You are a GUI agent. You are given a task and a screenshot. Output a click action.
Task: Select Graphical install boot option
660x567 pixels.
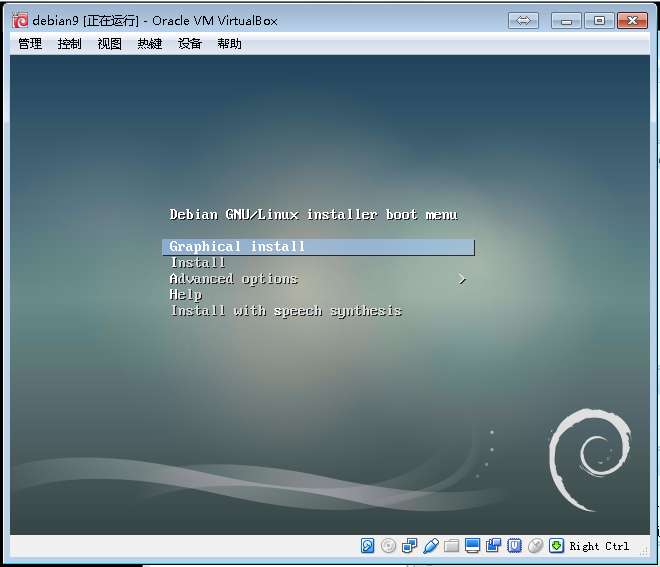[319, 247]
